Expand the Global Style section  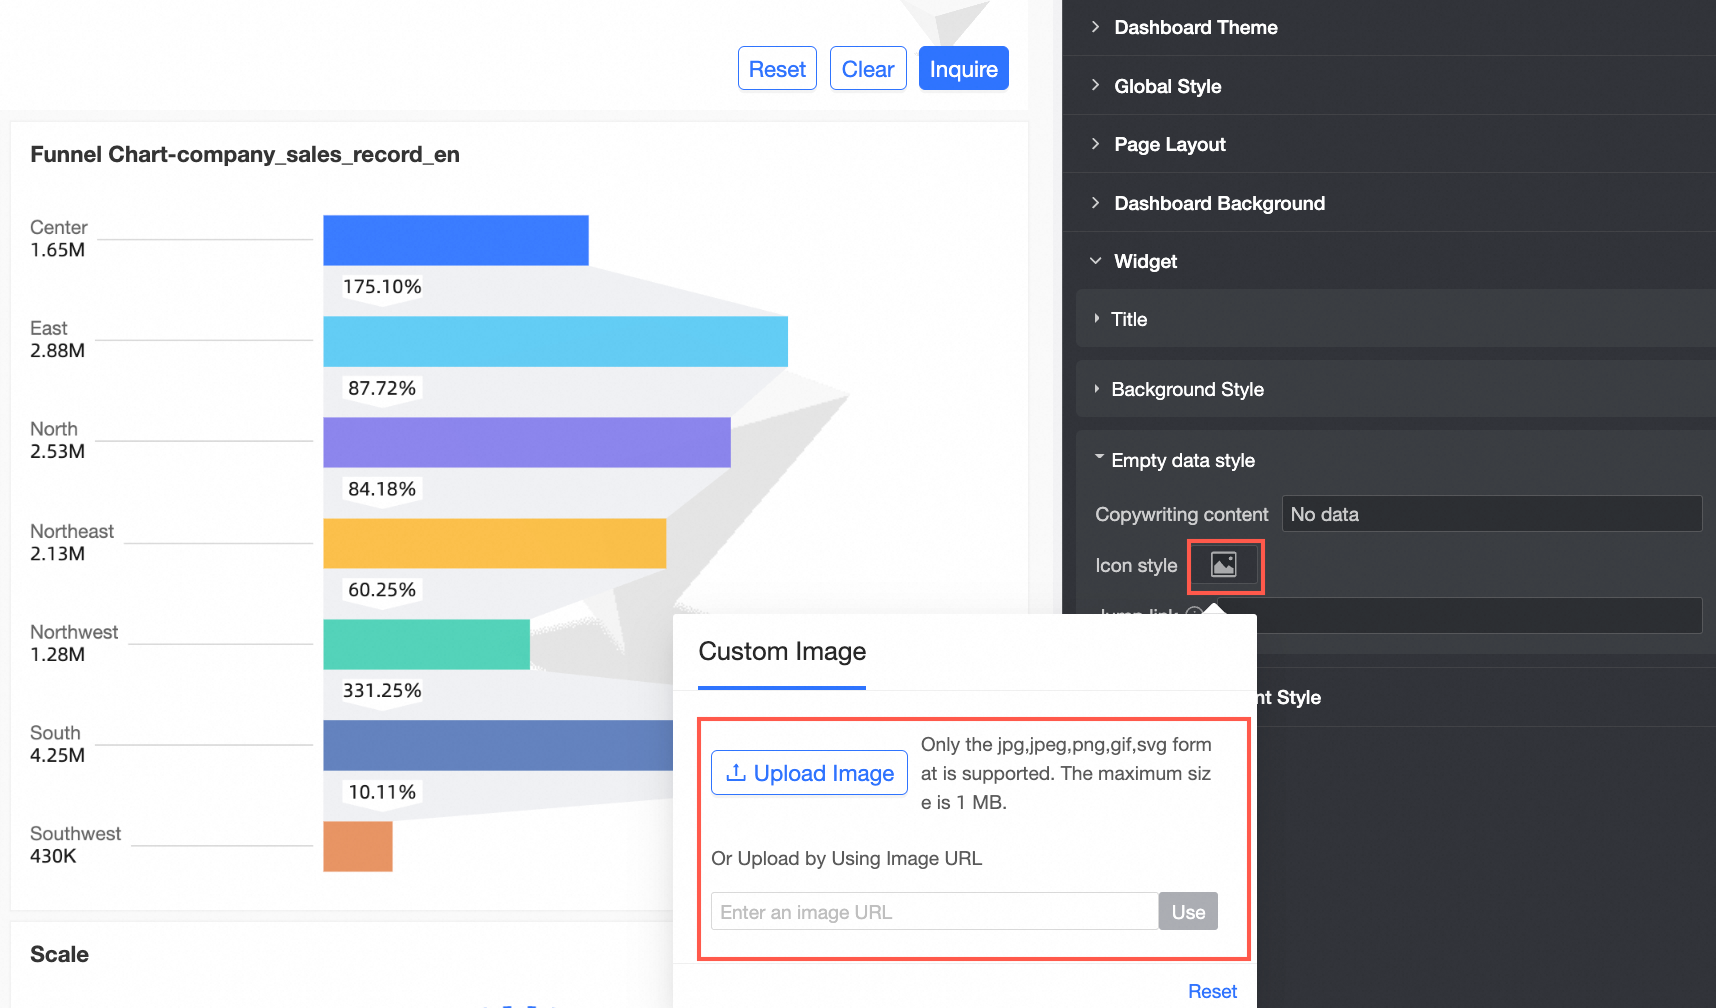pyautogui.click(x=1167, y=86)
